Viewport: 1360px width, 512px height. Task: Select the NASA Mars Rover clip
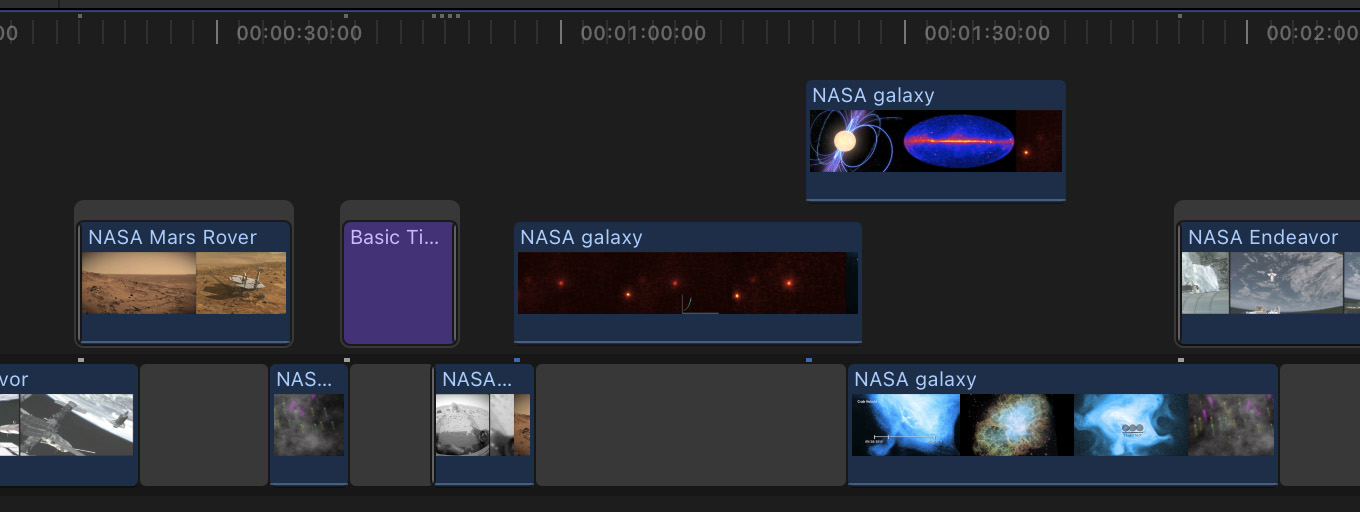[184, 283]
